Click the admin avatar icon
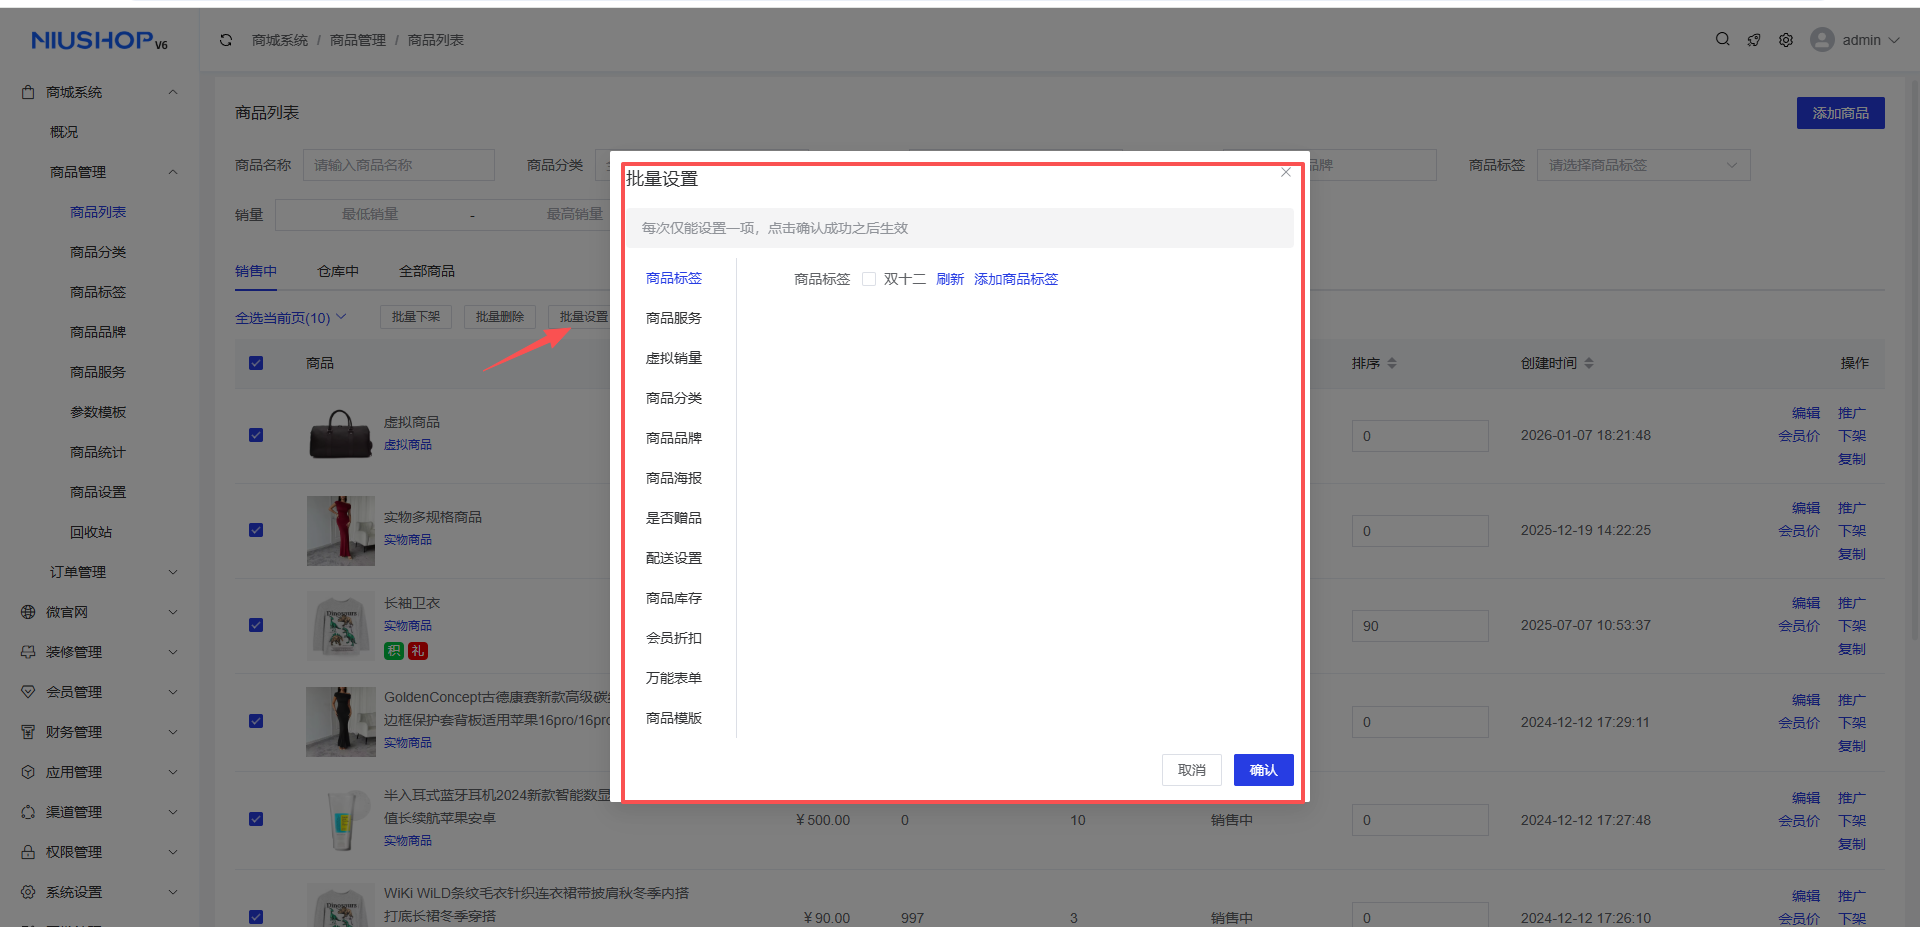This screenshot has height=927, width=1920. tap(1822, 40)
